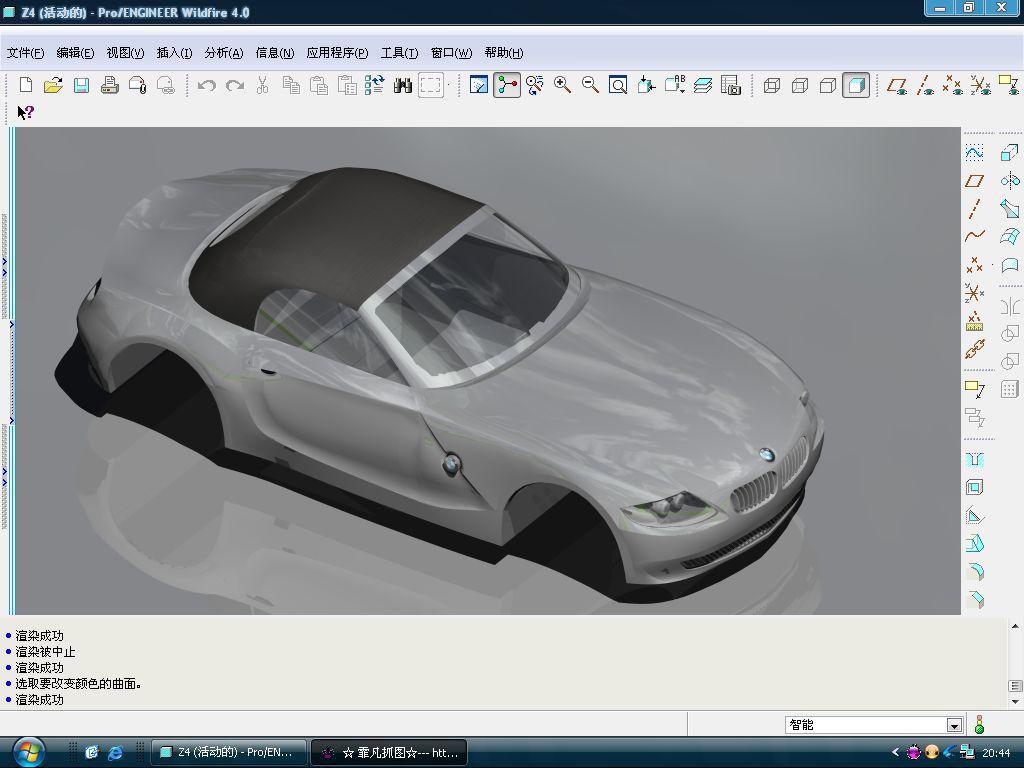1024x768 pixels.
Task: Click the Zoom Out magnifier
Action: click(x=590, y=85)
